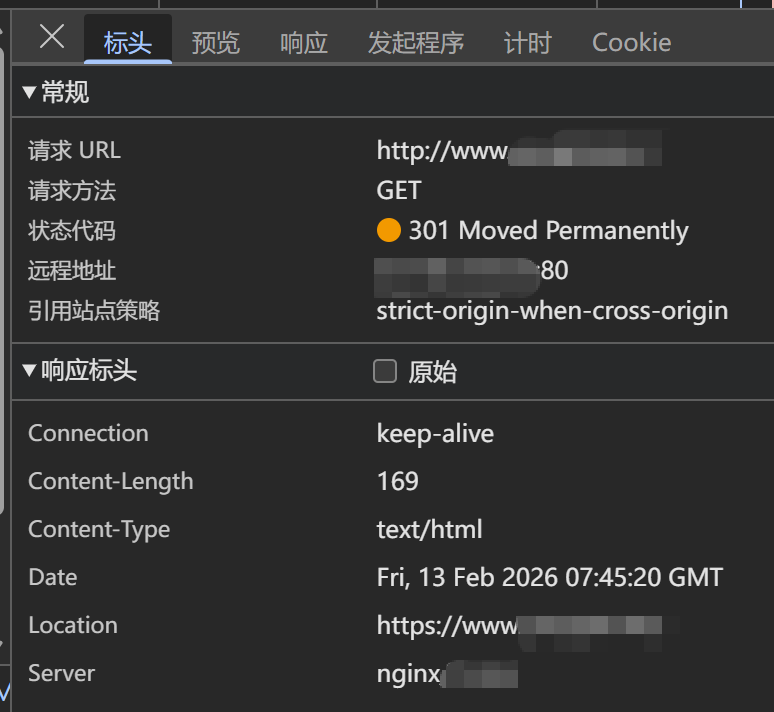Show the 计时 tab
Image resolution: width=774 pixels, height=712 pixels.
pos(528,43)
